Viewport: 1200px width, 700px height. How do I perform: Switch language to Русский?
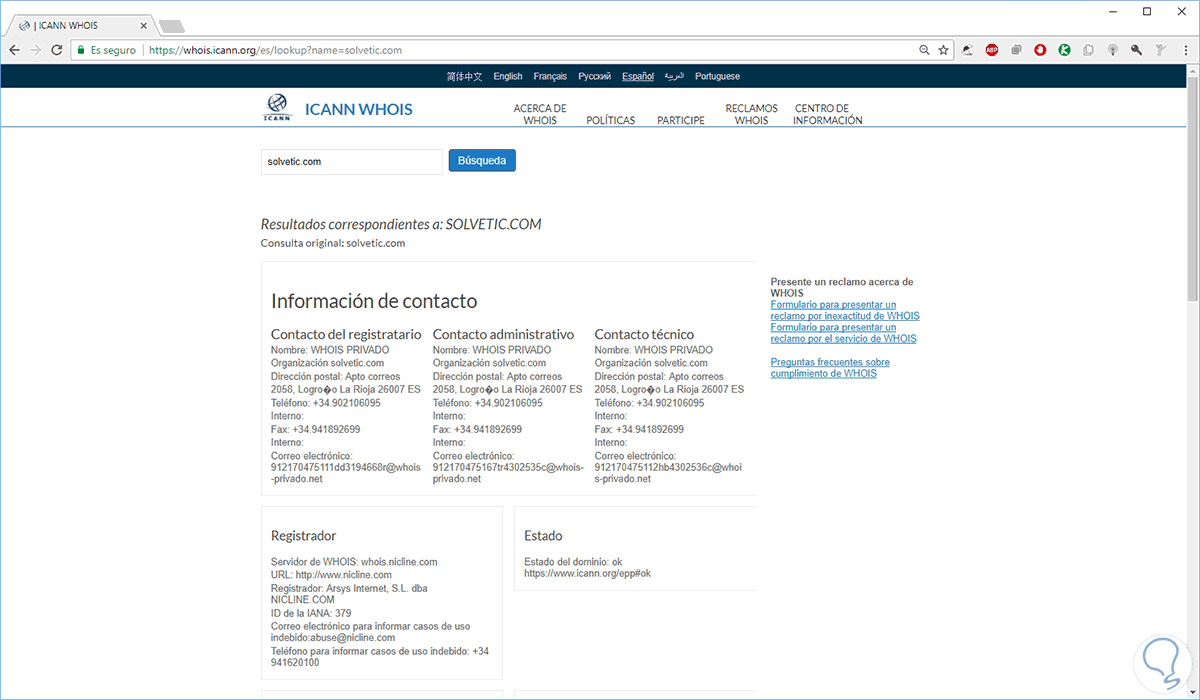(594, 76)
